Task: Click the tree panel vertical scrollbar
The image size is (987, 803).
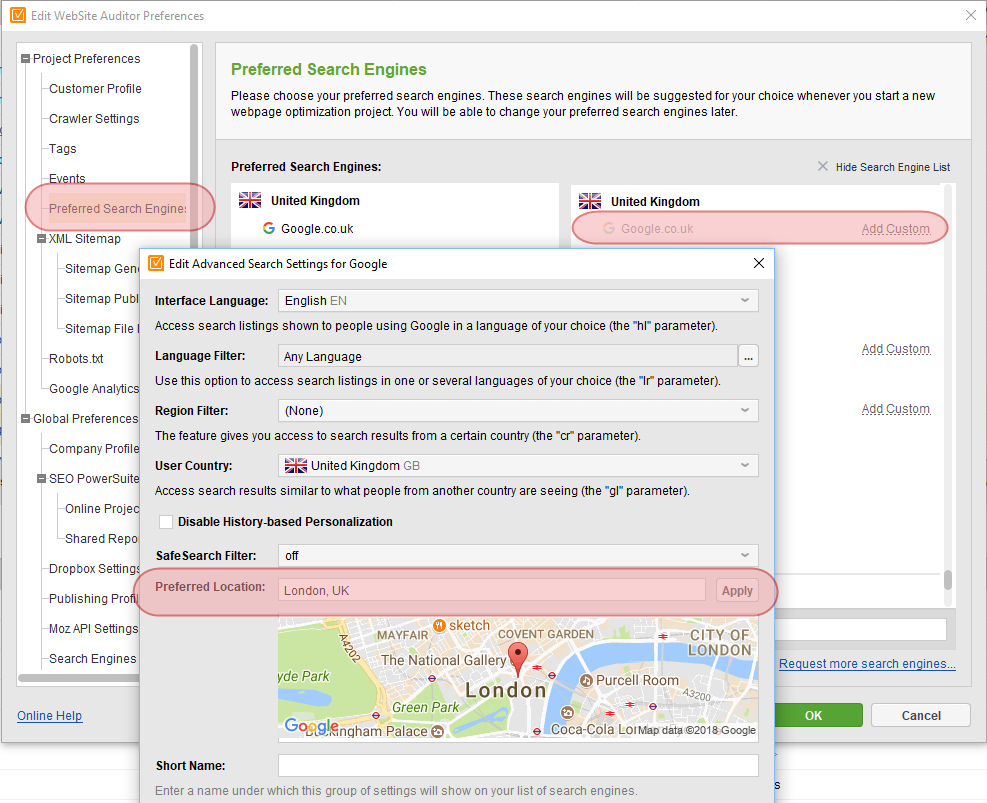Action: pos(194,145)
